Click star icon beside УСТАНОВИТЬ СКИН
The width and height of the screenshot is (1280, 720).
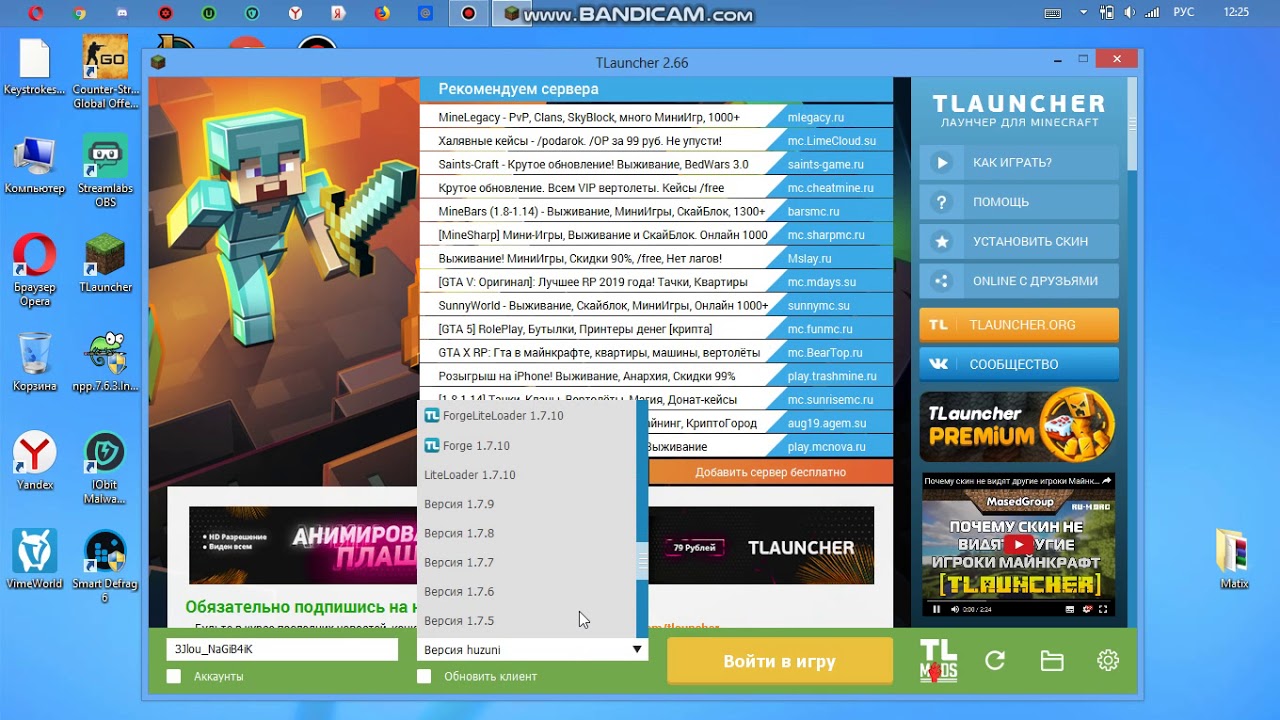pyautogui.click(x=941, y=241)
